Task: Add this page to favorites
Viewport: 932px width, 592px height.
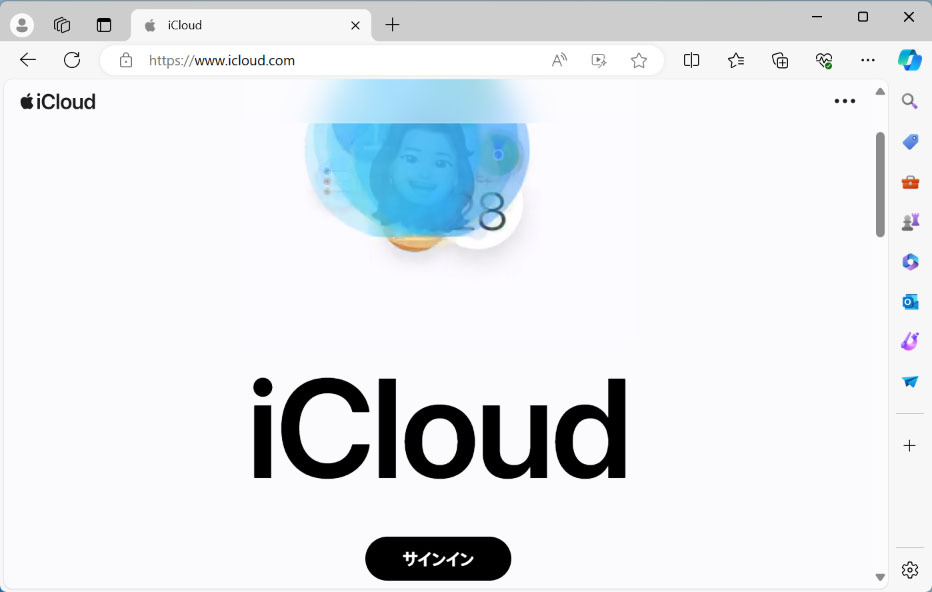Action: [639, 60]
